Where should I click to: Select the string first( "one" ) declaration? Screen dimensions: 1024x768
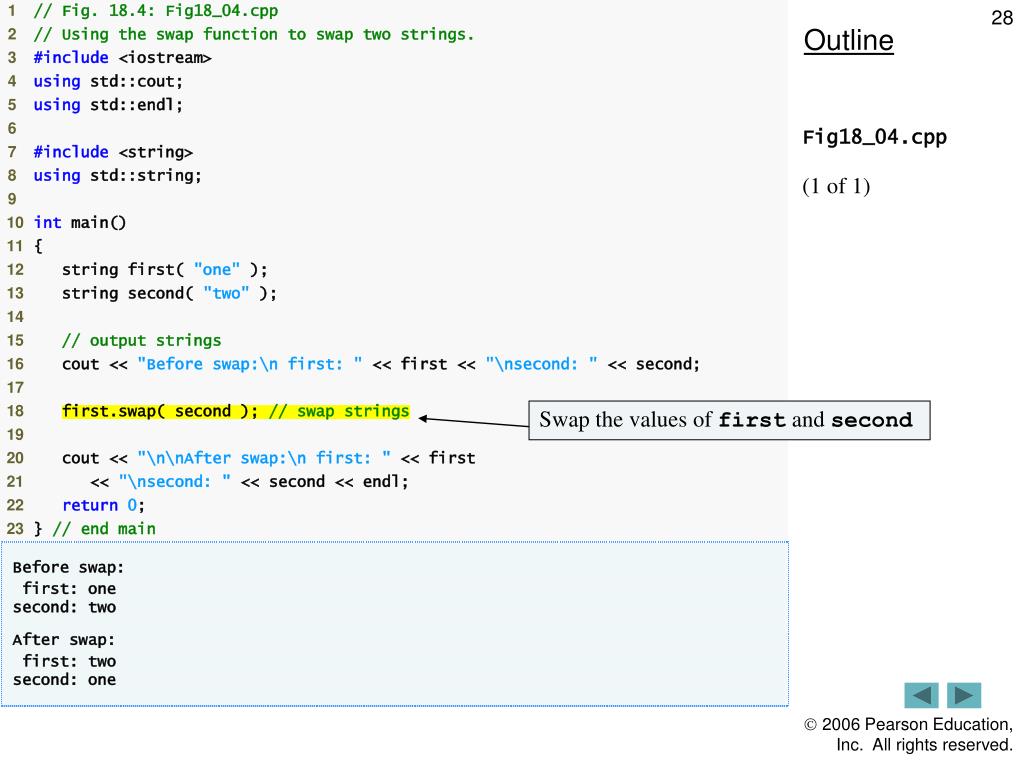(x=165, y=269)
